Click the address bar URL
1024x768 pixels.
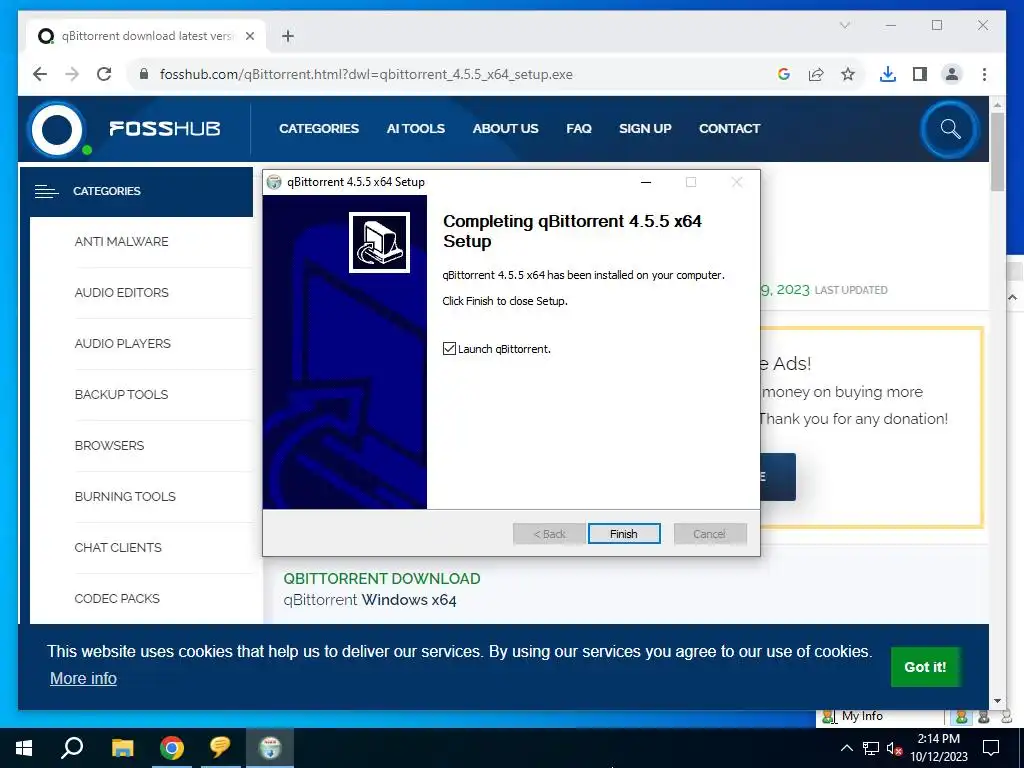(x=366, y=74)
